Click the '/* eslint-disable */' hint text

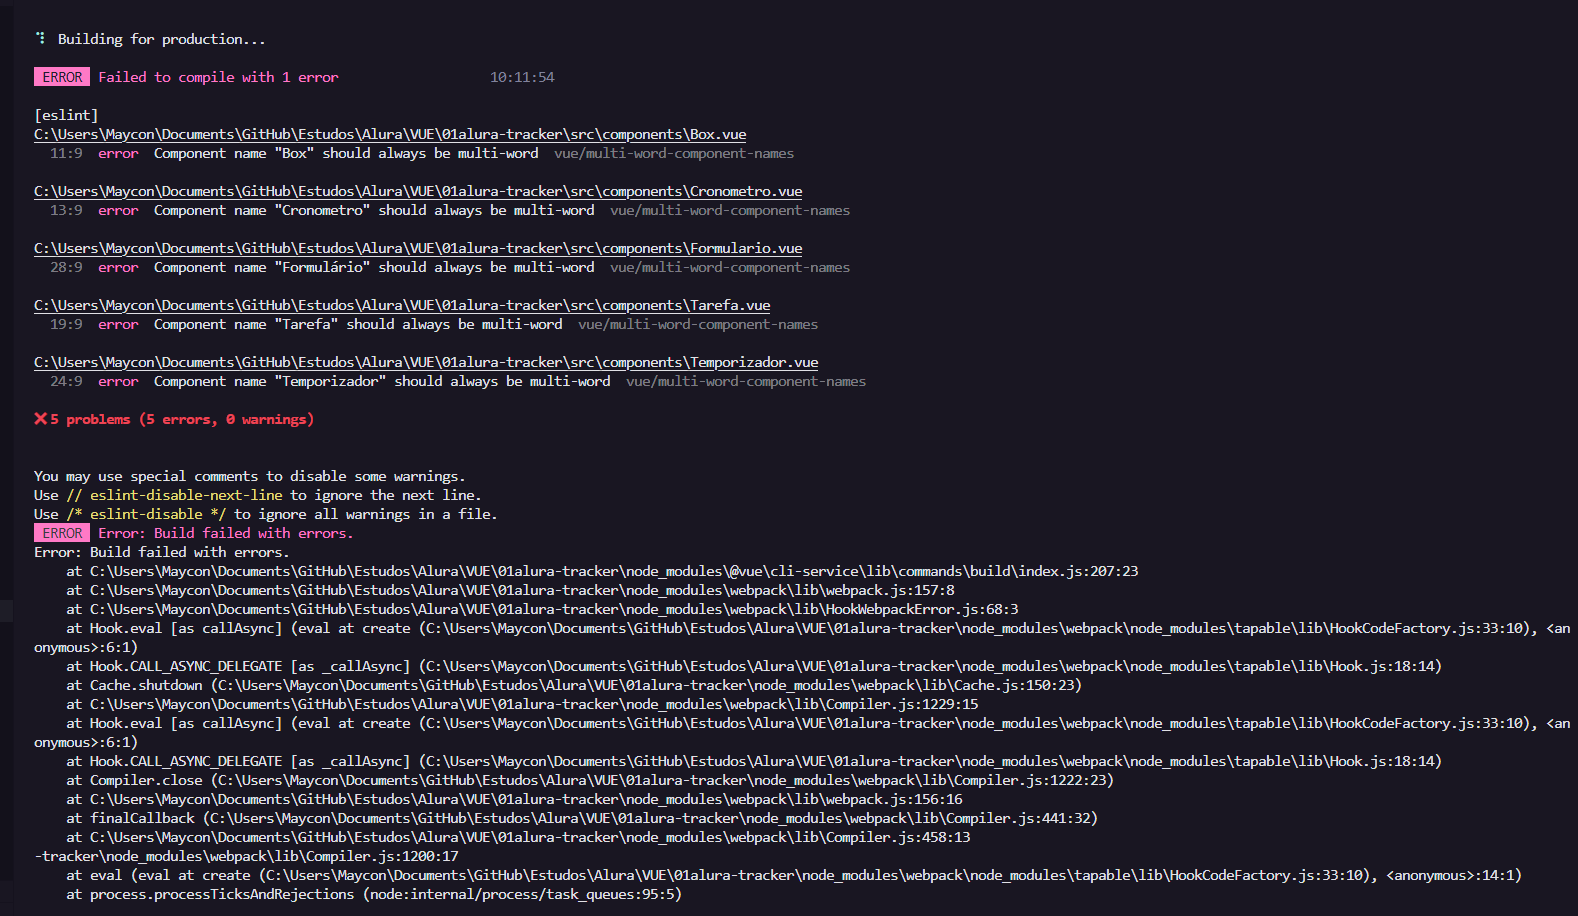pos(146,514)
